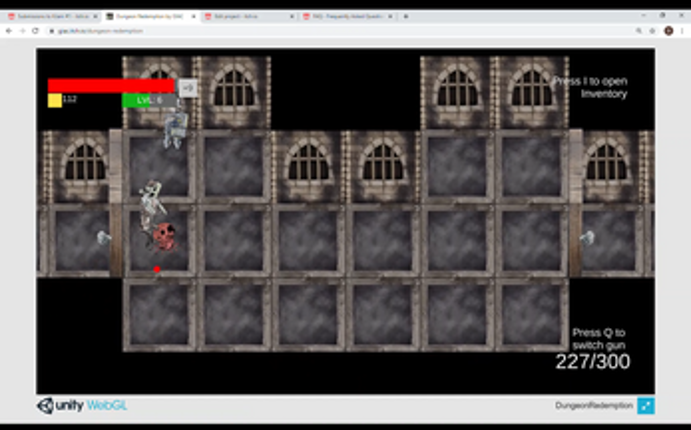This screenshot has width=691, height=430.
Task: Toggle fullscreen with the blue arrows button
Action: click(646, 406)
